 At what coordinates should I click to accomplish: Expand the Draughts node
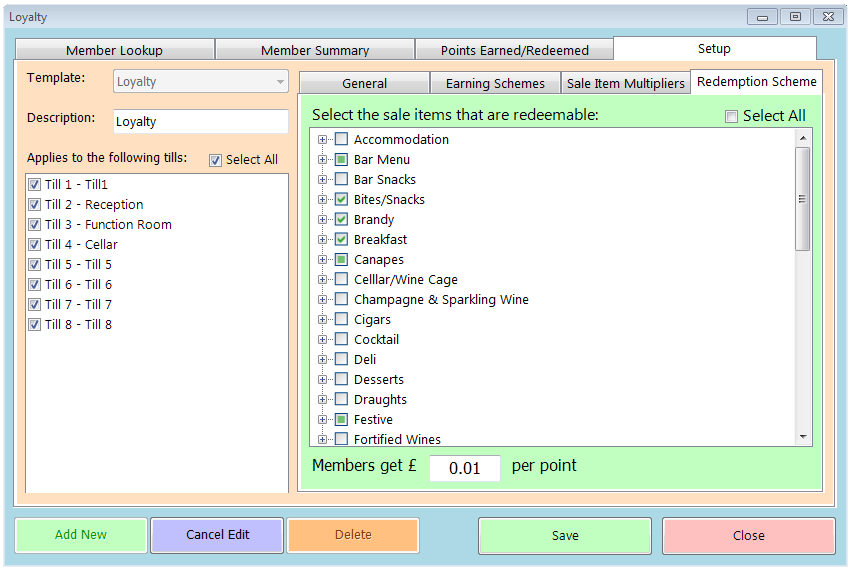[323, 400]
